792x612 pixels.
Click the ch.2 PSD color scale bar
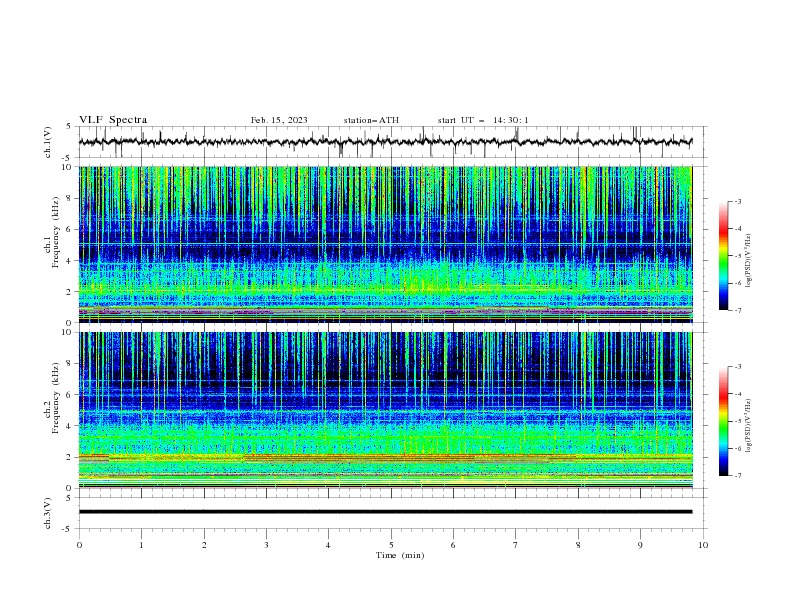(x=723, y=421)
